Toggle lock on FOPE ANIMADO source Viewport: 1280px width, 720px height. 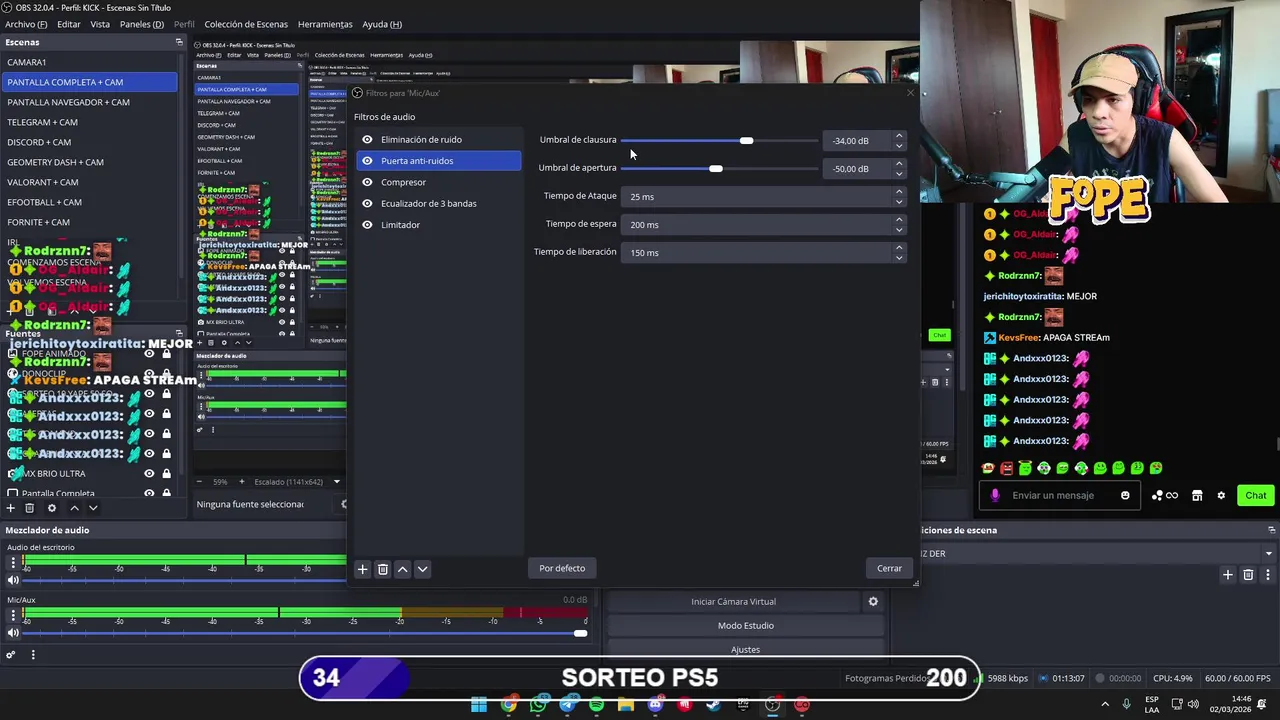coord(166,353)
